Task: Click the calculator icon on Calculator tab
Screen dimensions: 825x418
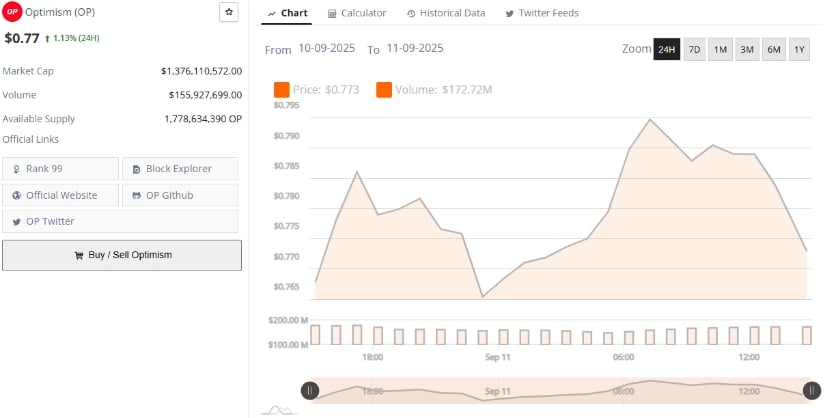Action: tap(331, 14)
